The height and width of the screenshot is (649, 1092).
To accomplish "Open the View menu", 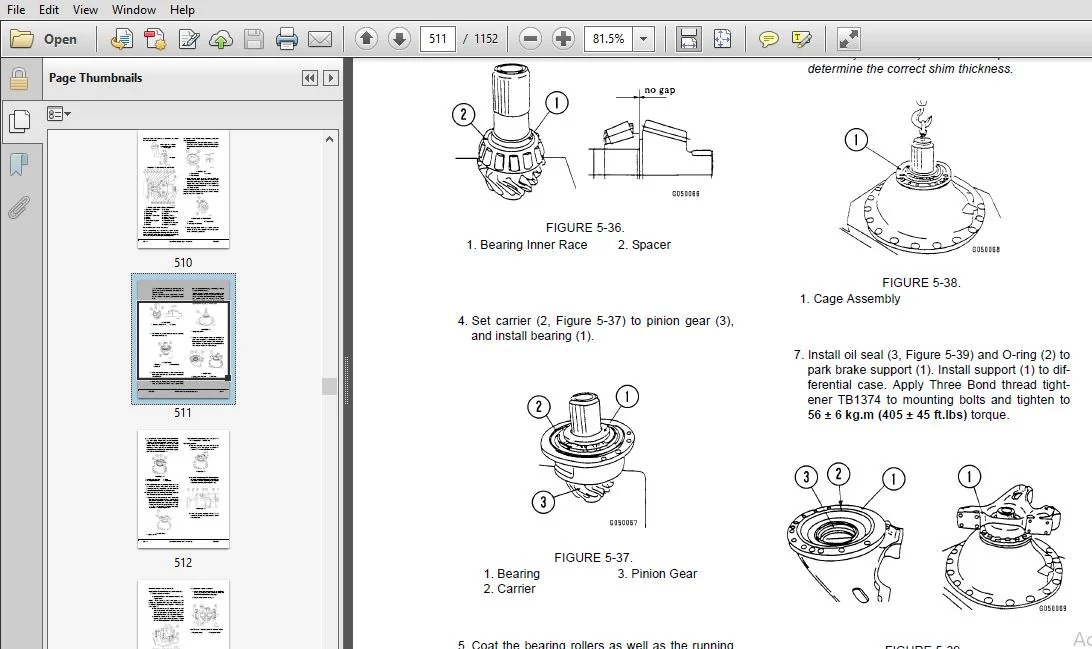I will coord(85,10).
